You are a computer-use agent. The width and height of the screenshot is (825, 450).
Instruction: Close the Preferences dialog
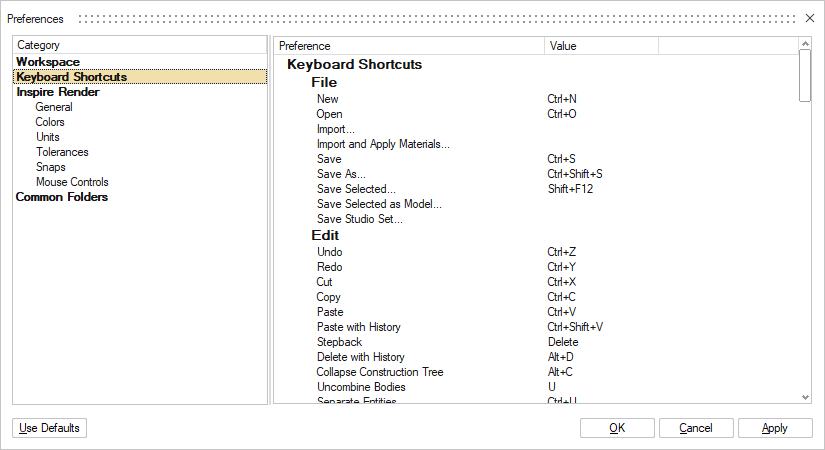[x=810, y=18]
